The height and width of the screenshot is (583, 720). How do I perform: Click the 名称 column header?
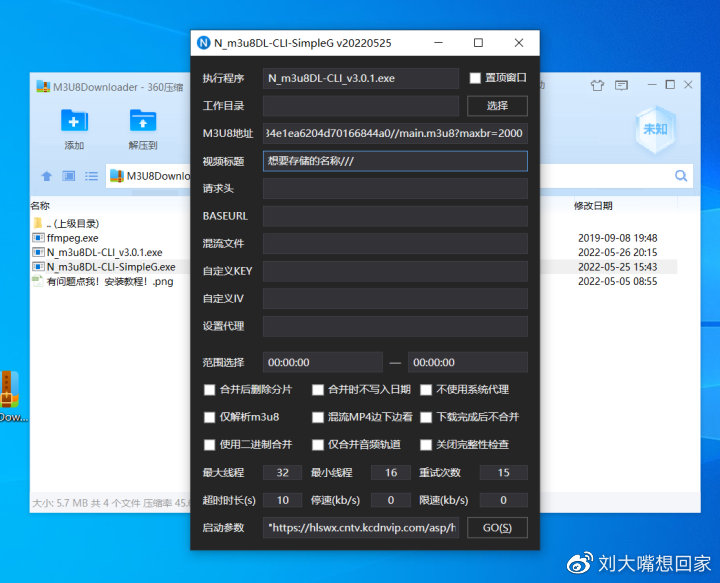(40, 206)
